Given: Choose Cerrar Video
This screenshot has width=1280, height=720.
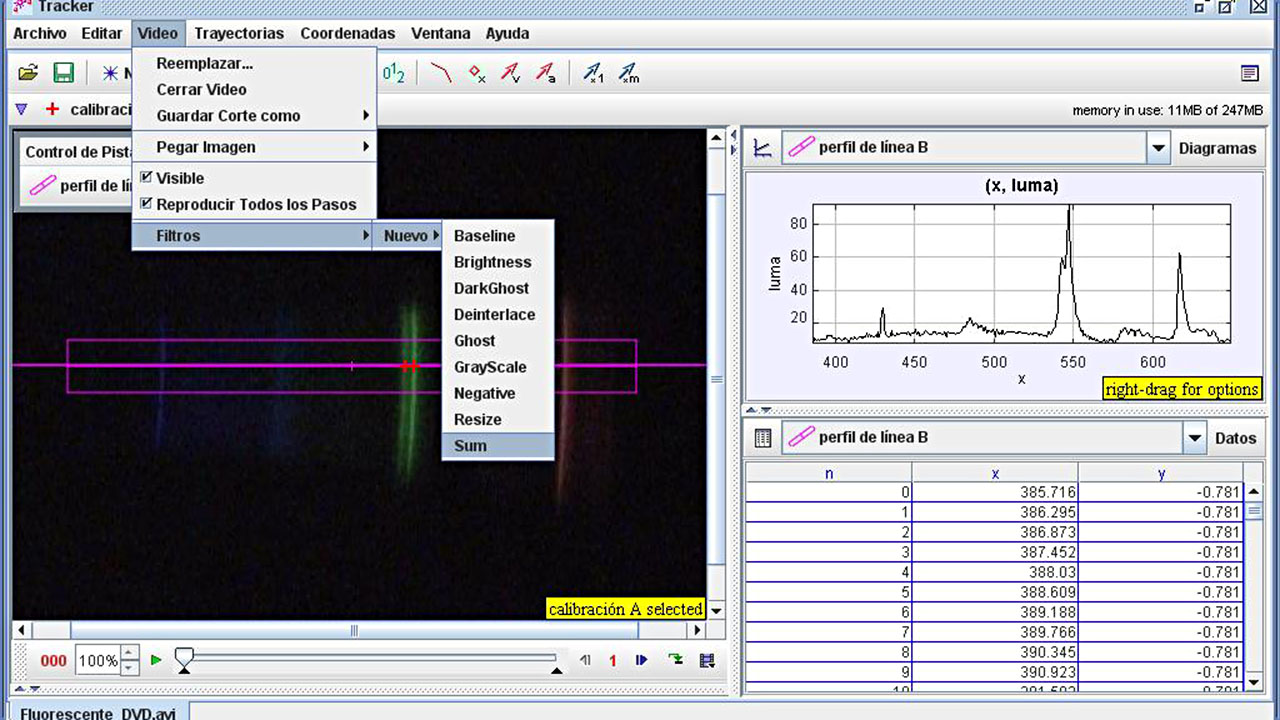Looking at the screenshot, I should point(254,89).
